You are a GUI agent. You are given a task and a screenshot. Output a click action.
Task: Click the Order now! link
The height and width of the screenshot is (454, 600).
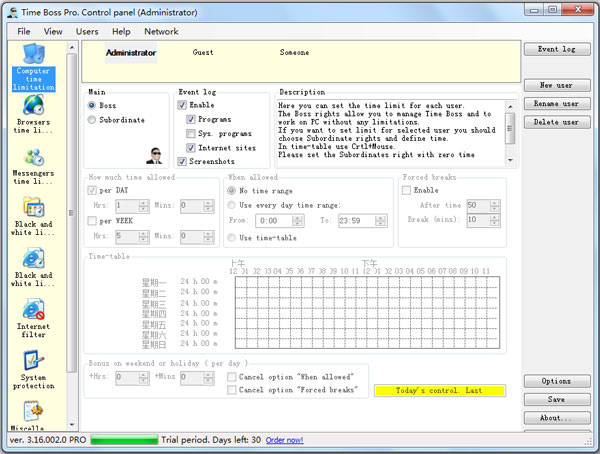pyautogui.click(x=286, y=440)
